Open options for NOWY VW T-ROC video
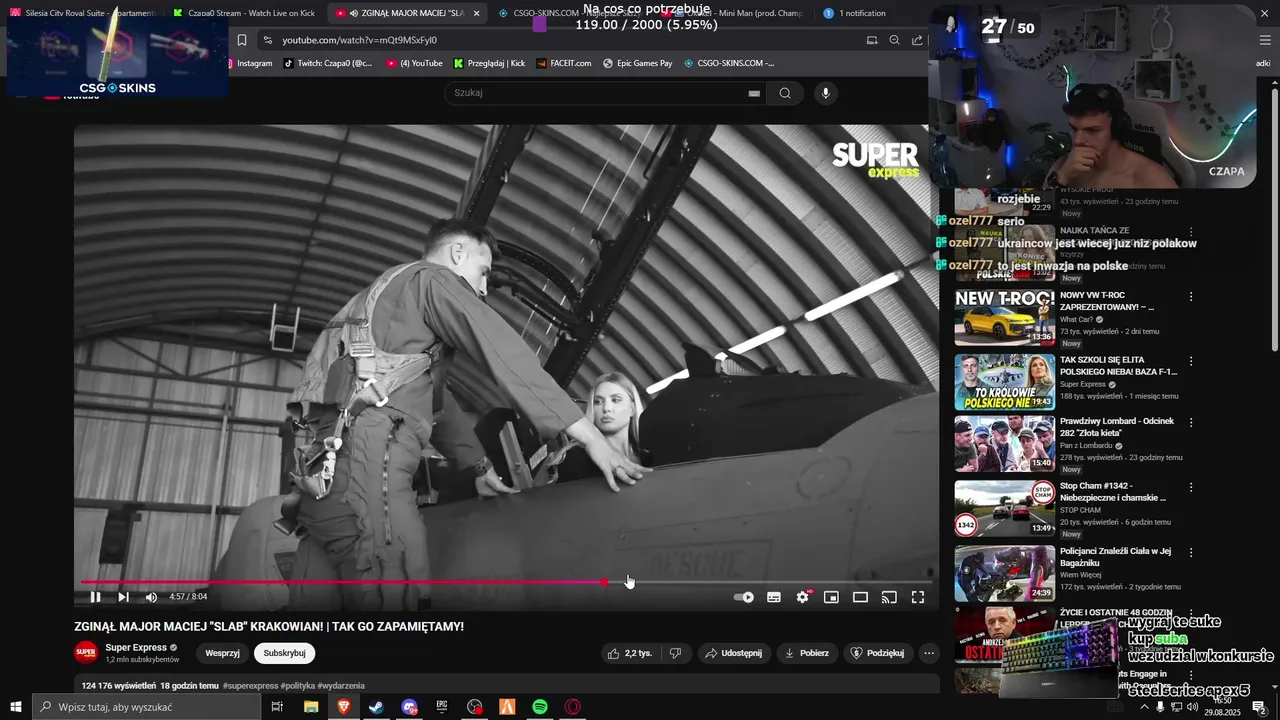This screenshot has width=1280, height=720. click(1191, 297)
